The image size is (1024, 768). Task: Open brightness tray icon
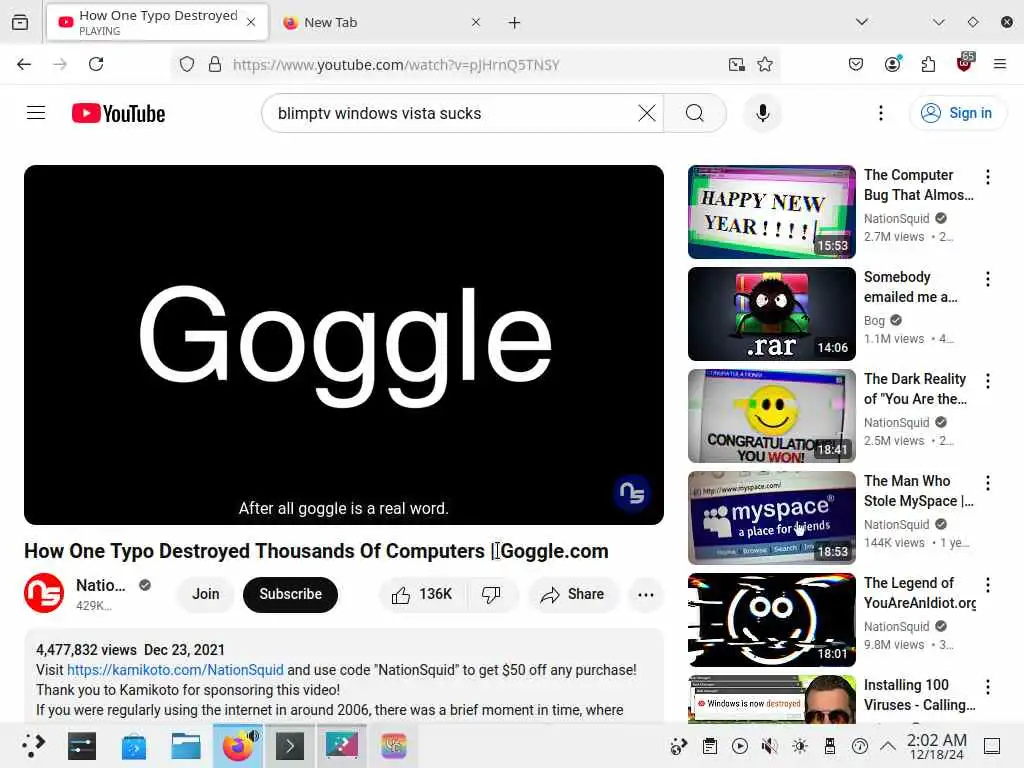click(x=799, y=745)
